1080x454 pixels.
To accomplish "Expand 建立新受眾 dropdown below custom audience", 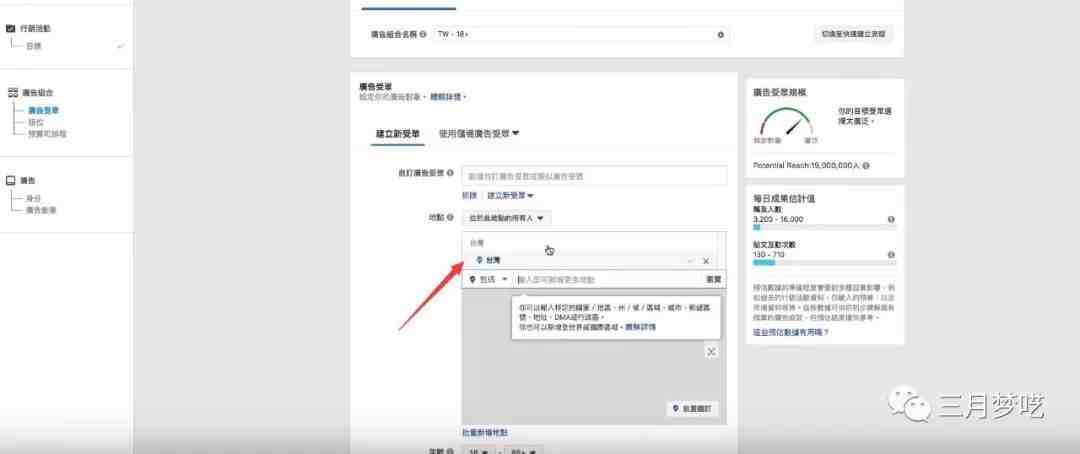I will 510,196.
